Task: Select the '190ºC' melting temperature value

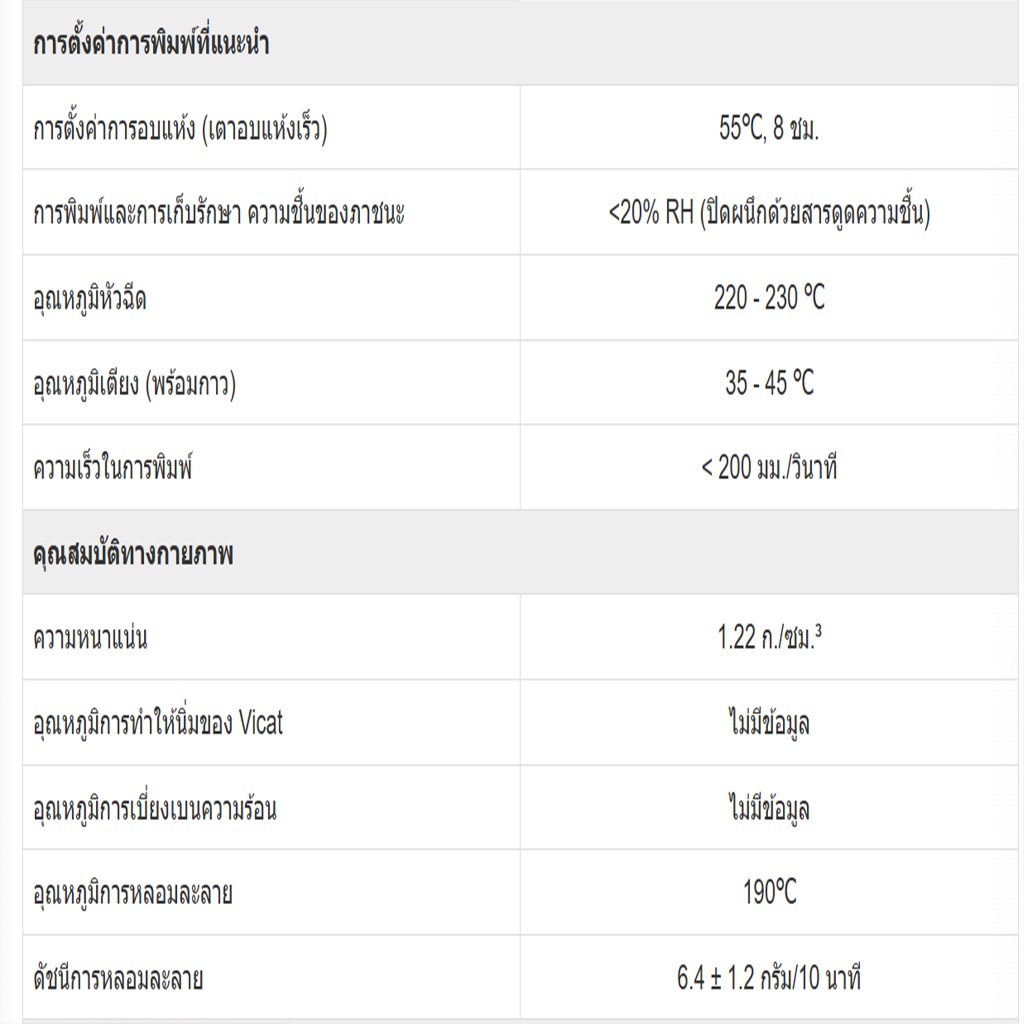Action: tap(769, 893)
